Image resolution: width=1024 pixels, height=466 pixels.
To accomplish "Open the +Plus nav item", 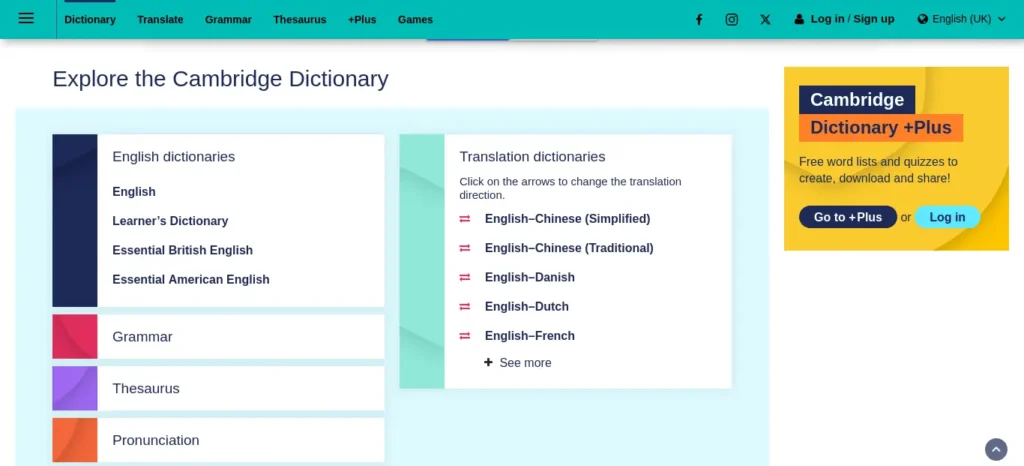I will coord(362,20).
